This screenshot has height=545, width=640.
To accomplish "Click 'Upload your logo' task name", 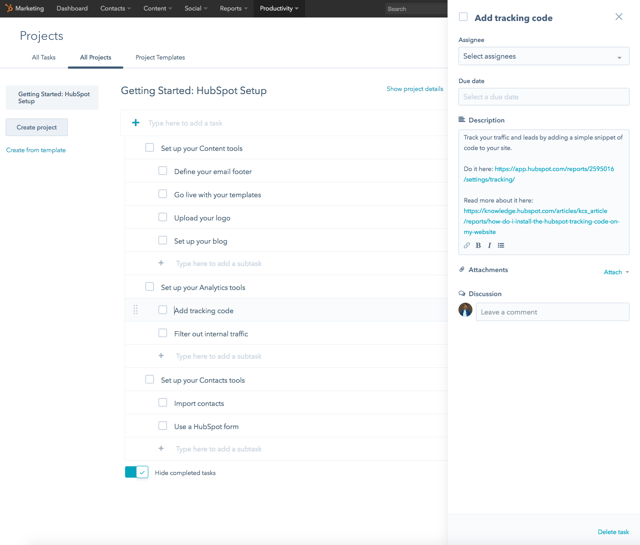I will (202, 218).
